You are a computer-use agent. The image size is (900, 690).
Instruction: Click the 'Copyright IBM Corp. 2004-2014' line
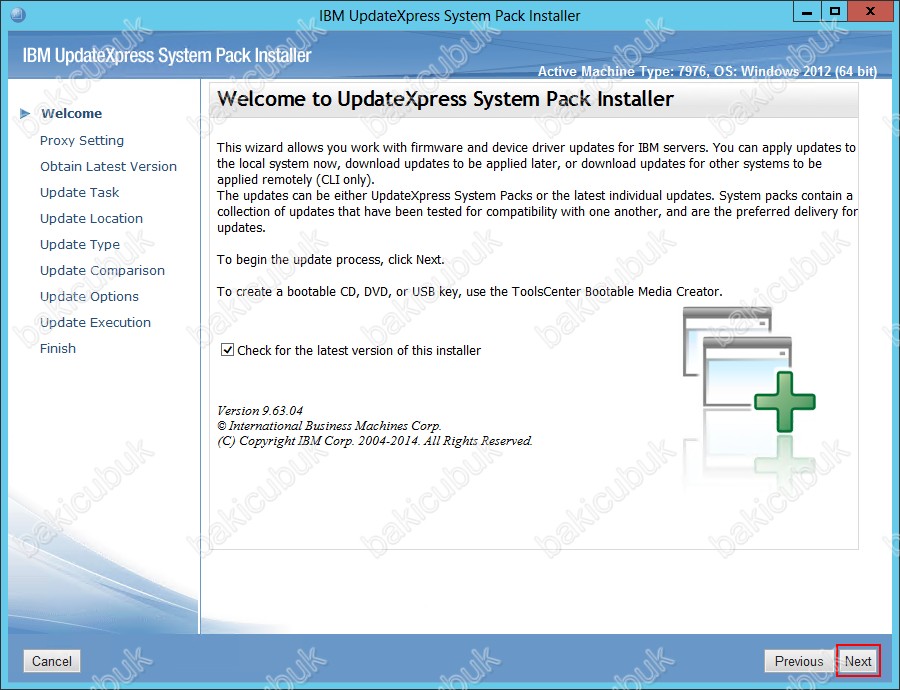click(375, 441)
